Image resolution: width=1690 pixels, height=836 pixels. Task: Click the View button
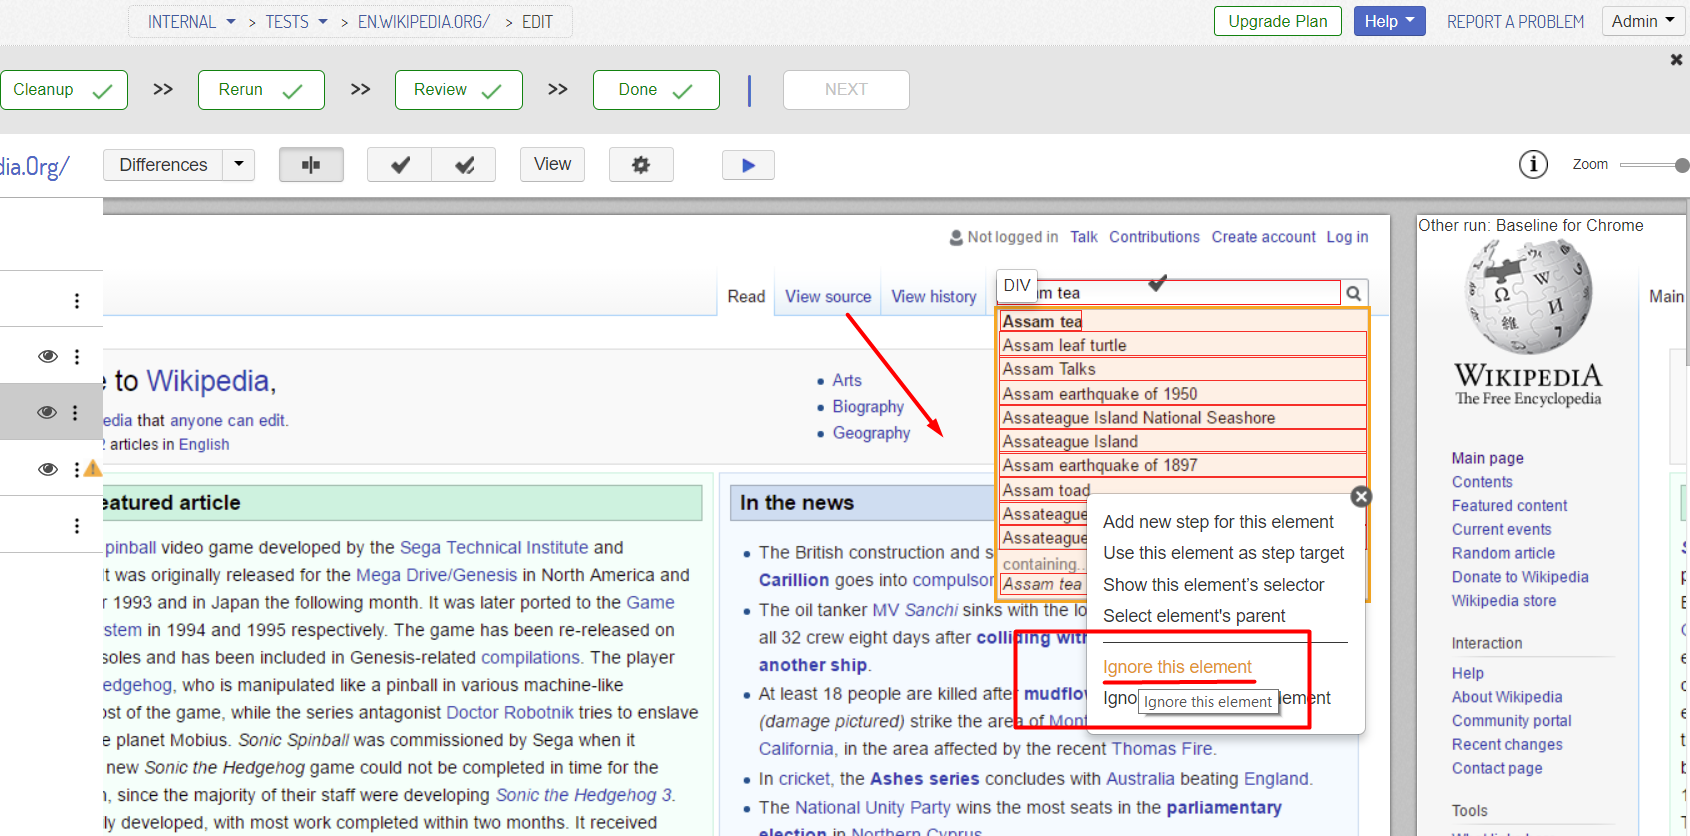552,164
